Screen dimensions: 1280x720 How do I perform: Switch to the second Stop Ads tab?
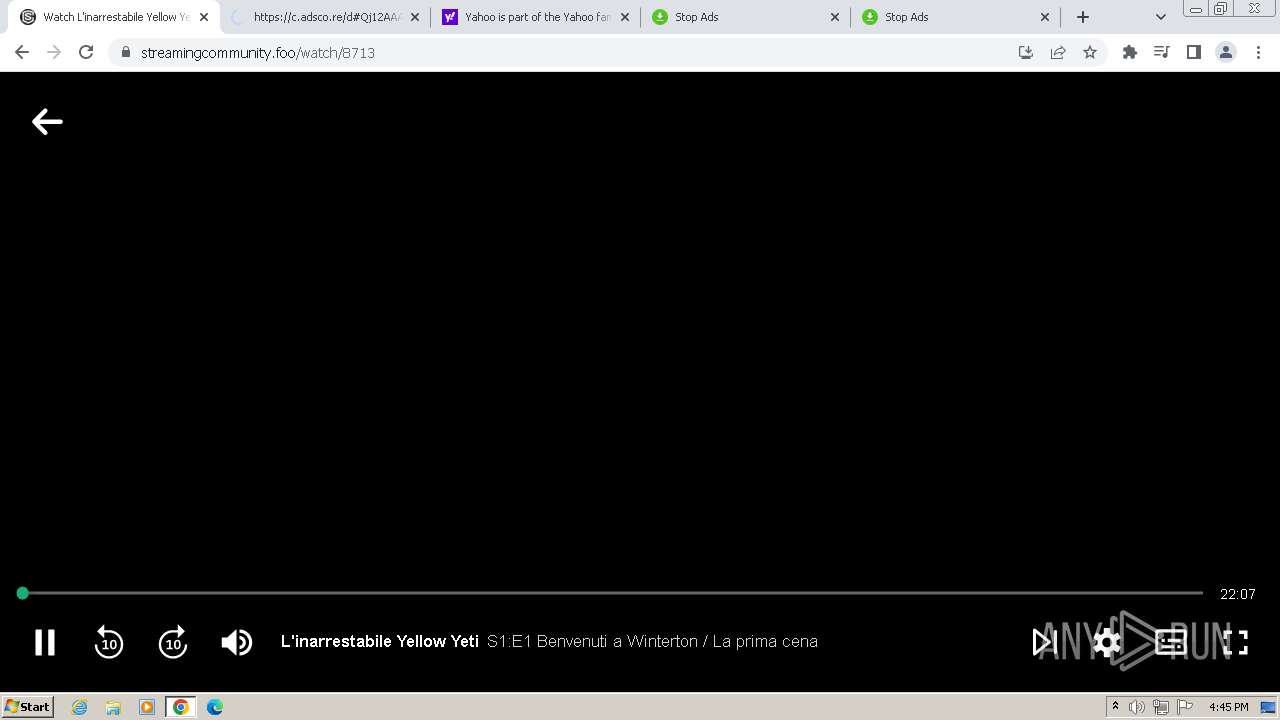pyautogui.click(x=956, y=17)
